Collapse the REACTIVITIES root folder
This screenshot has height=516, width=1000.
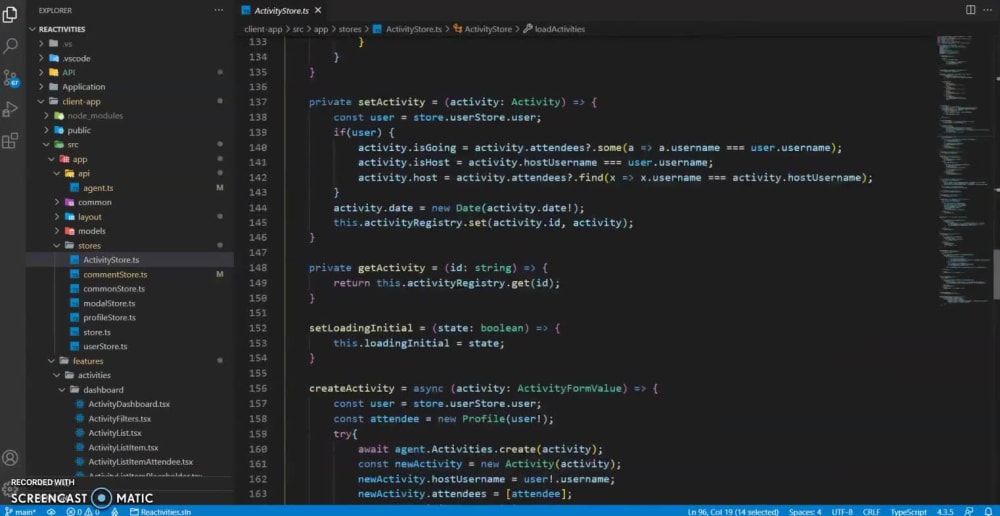click(x=130, y=29)
